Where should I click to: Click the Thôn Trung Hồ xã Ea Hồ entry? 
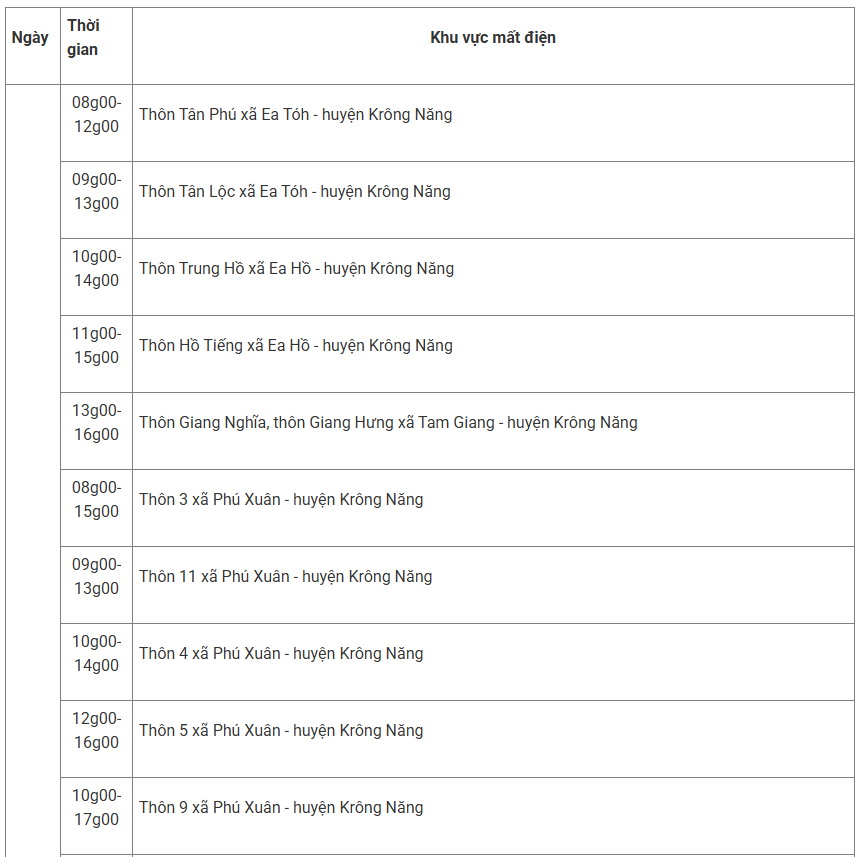click(296, 269)
